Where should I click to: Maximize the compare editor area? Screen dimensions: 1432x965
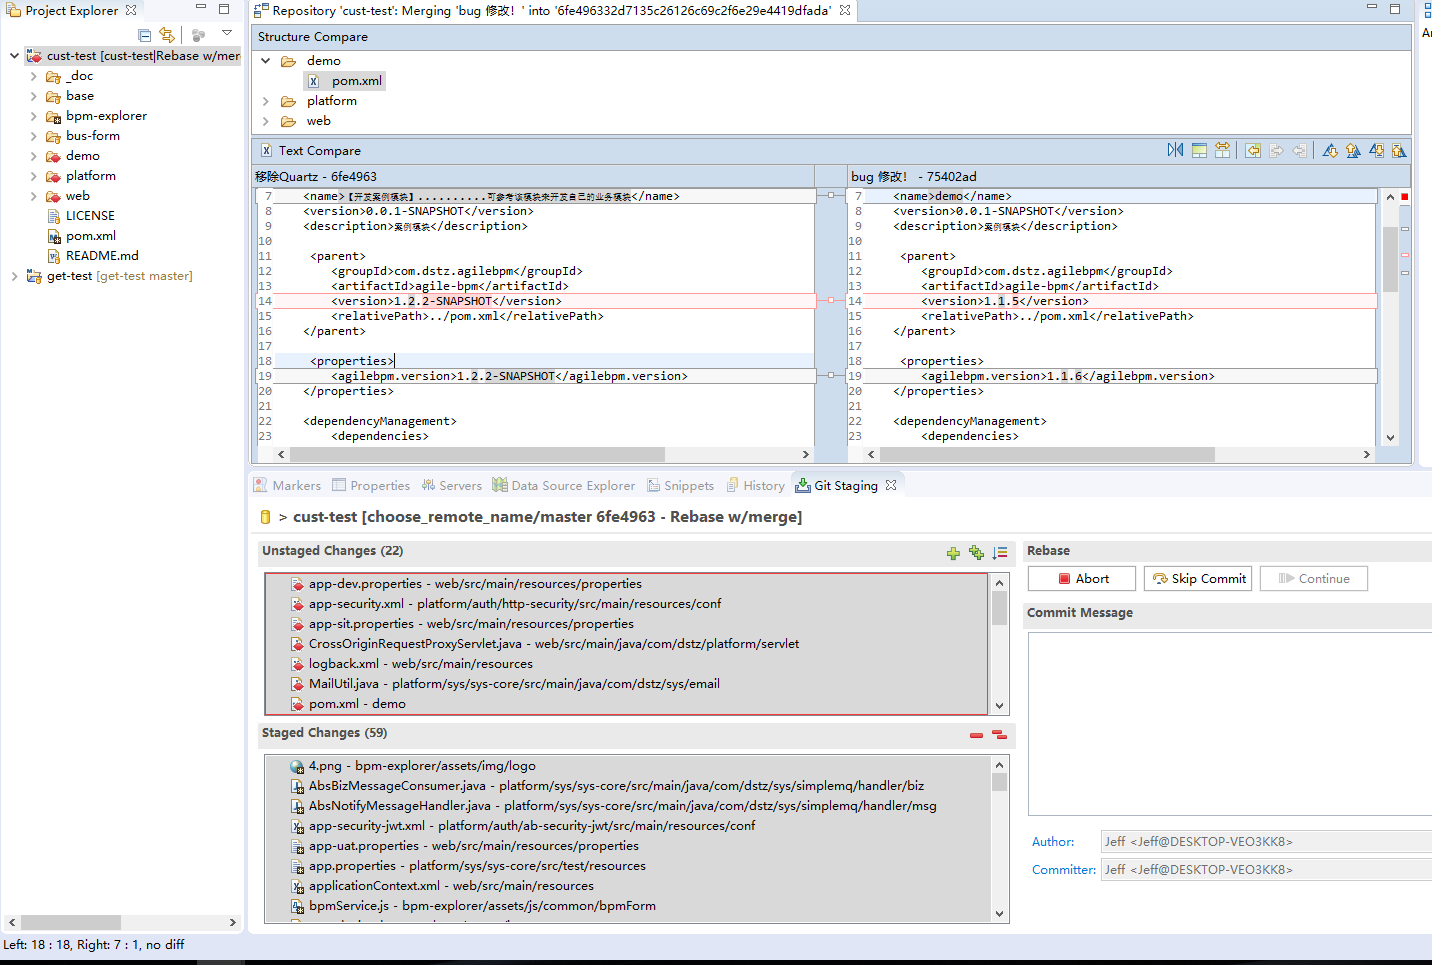point(1395,9)
